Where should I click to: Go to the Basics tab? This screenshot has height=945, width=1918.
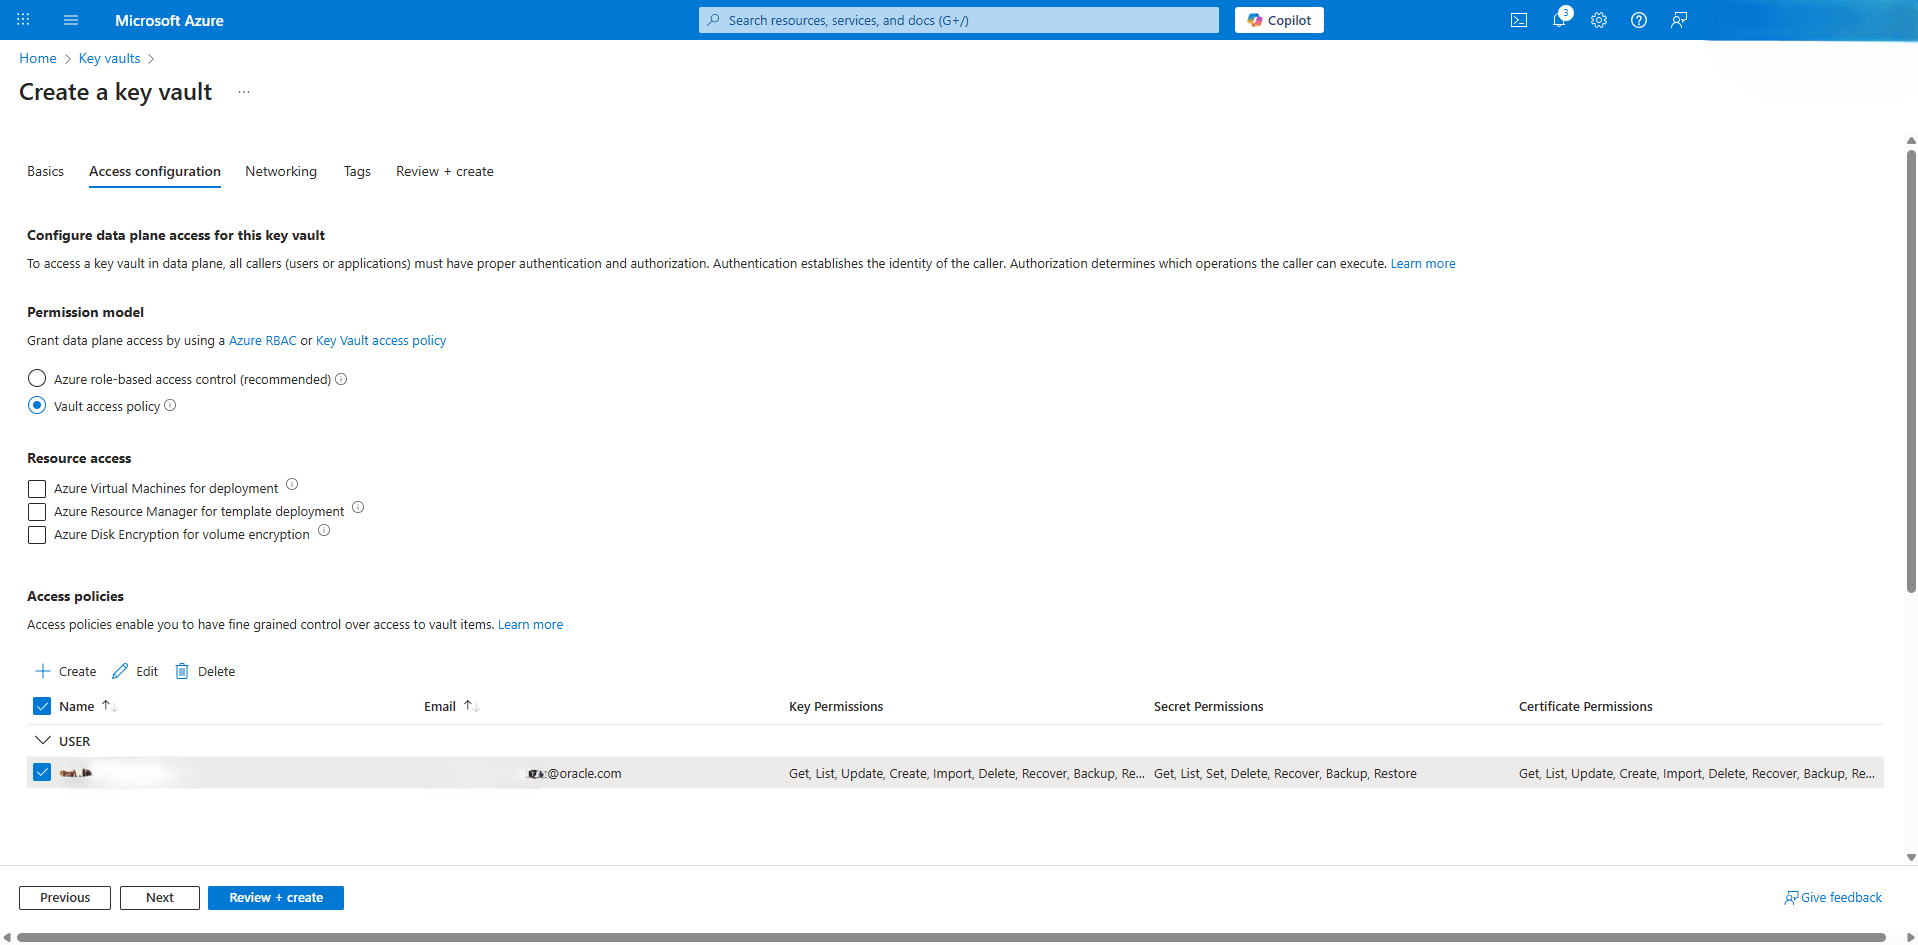45,171
